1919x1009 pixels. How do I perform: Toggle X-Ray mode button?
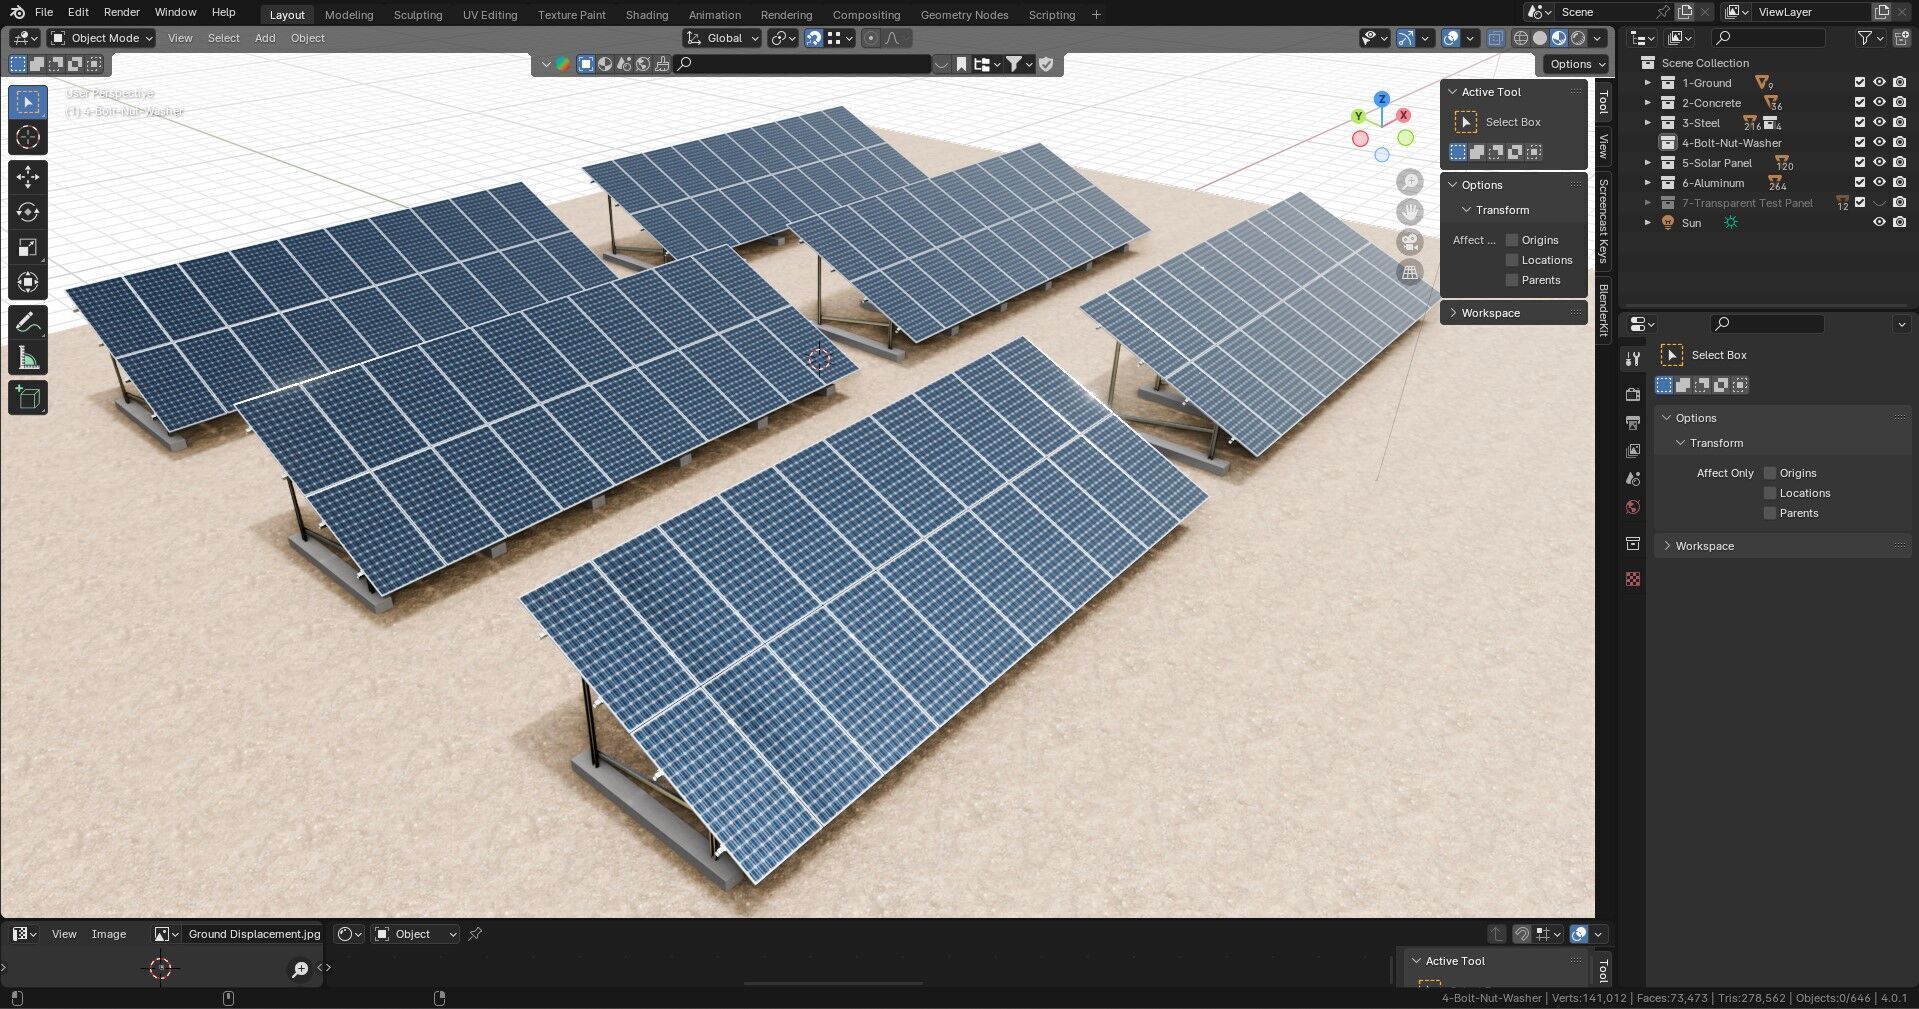1495,38
